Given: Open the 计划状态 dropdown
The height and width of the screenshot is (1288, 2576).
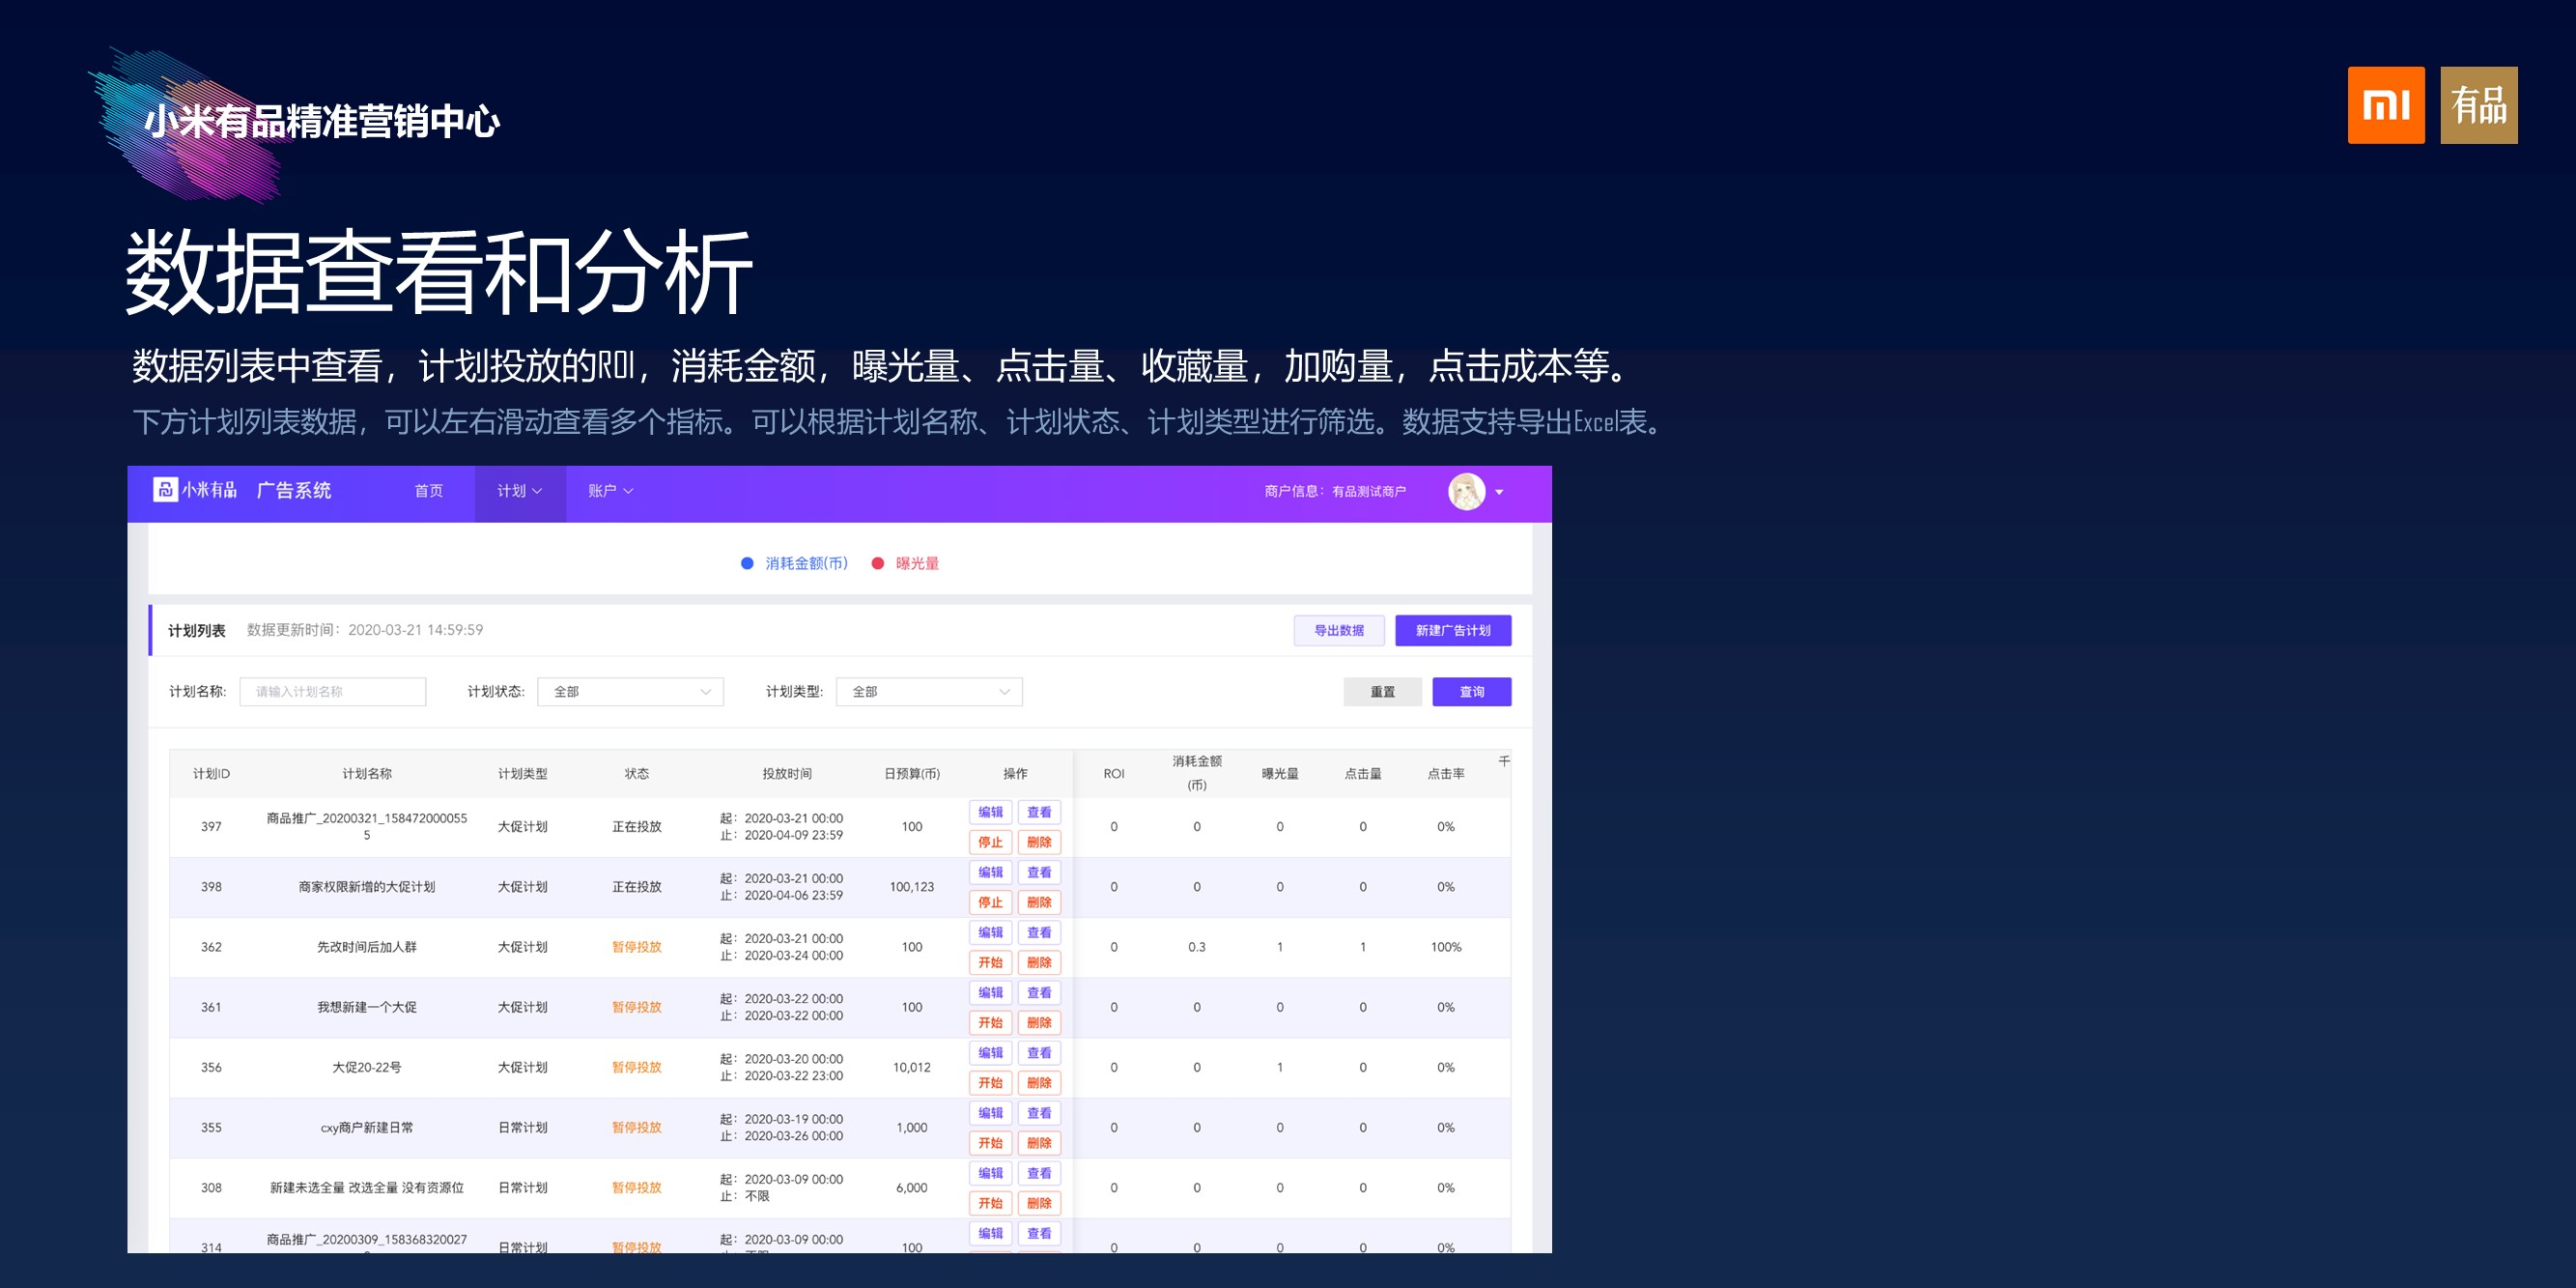Looking at the screenshot, I should coord(630,692).
